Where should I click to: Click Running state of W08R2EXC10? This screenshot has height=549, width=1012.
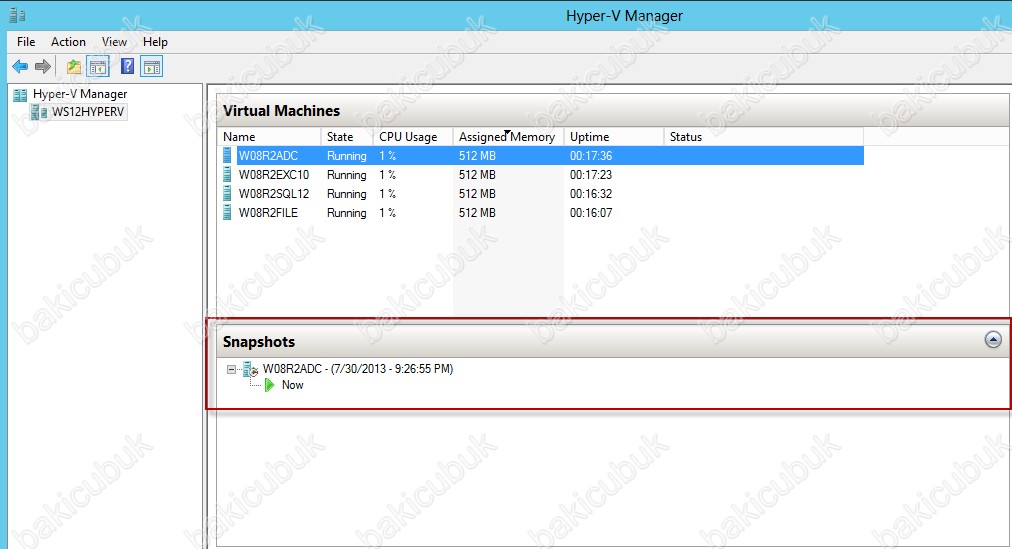(x=347, y=175)
